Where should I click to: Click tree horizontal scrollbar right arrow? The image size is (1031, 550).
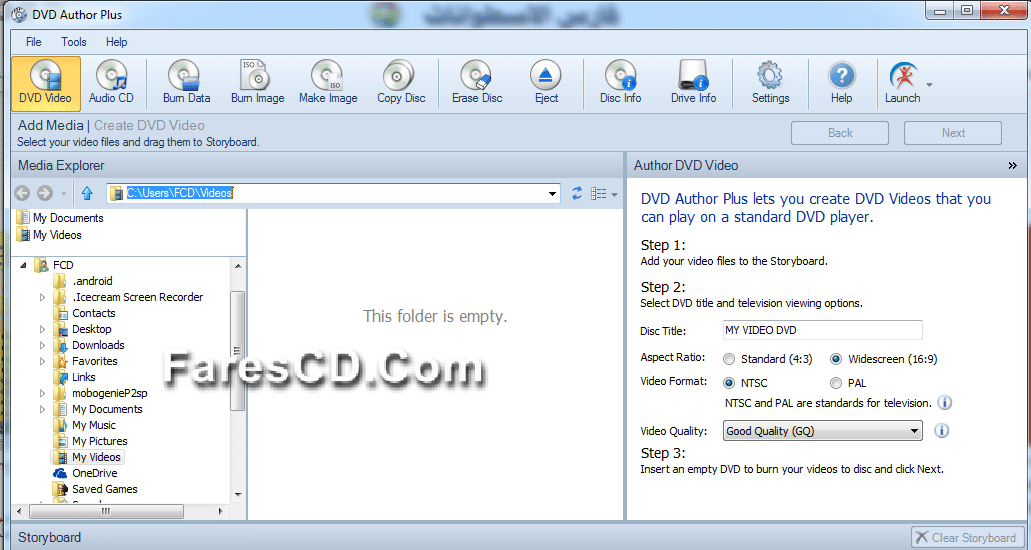point(220,511)
